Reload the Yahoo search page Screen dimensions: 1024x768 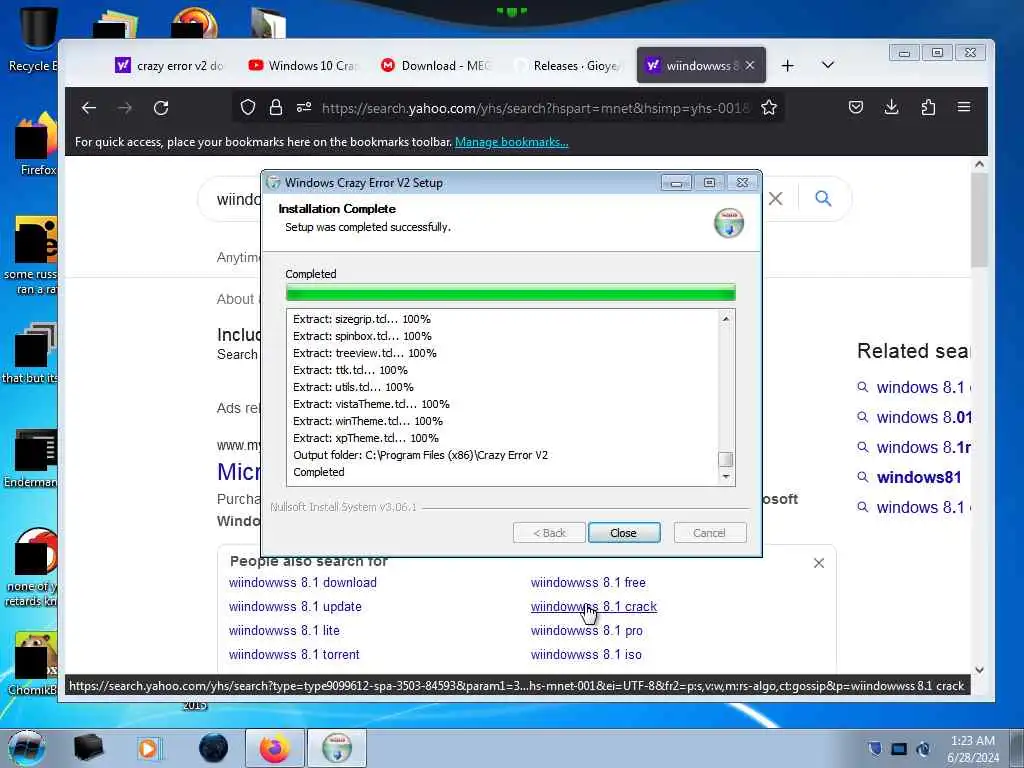(x=161, y=108)
